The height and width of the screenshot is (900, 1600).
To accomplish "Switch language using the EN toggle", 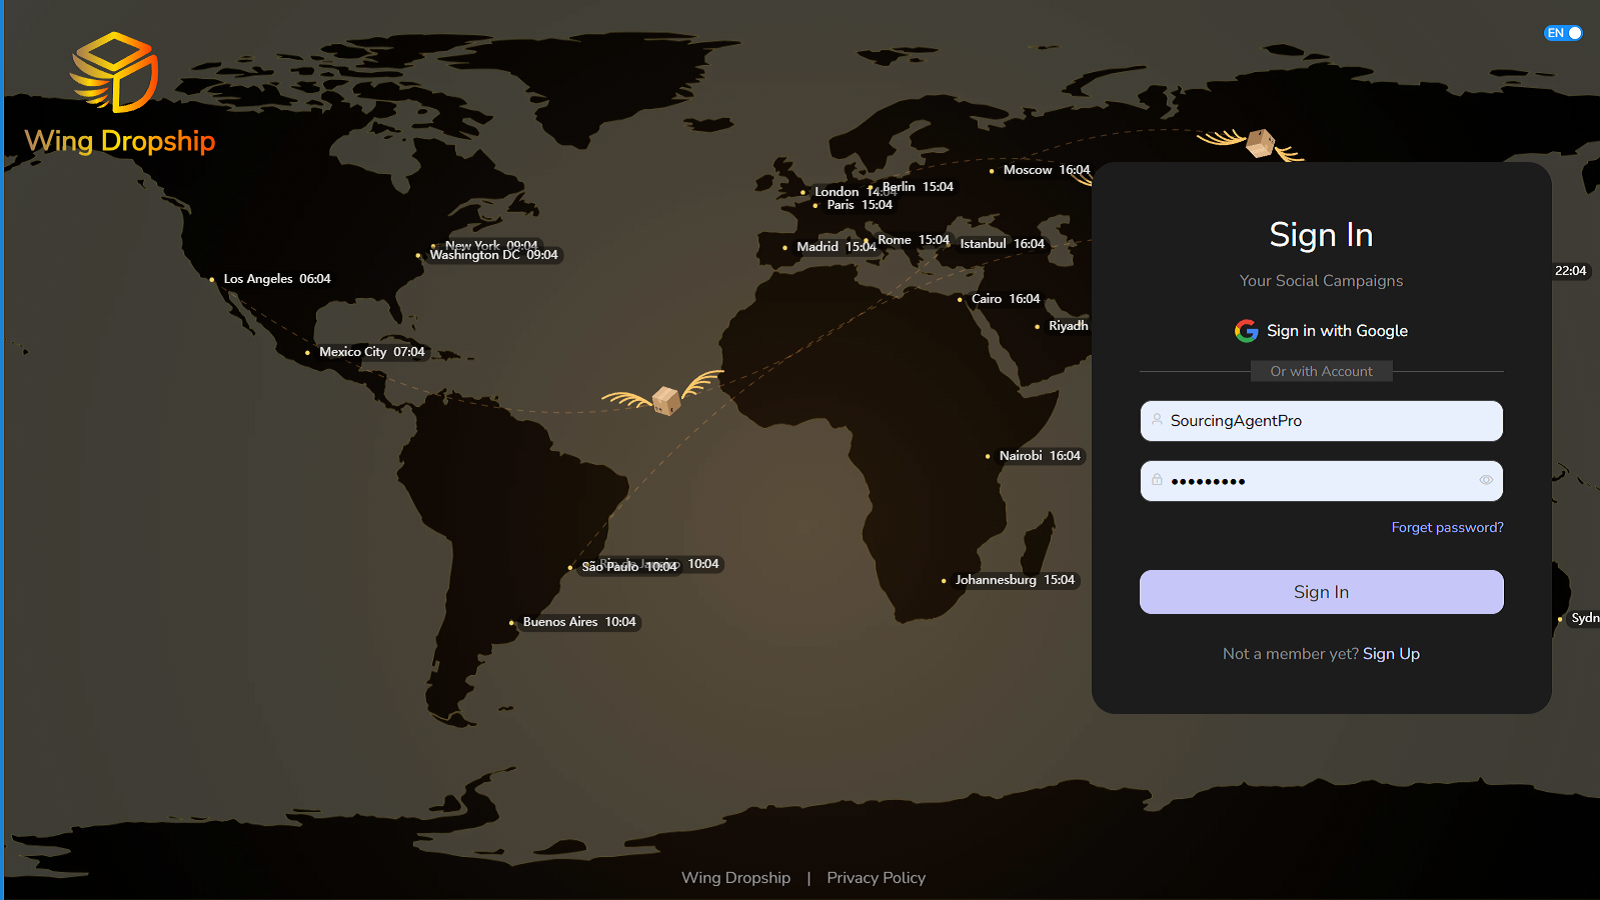I will tap(1563, 33).
